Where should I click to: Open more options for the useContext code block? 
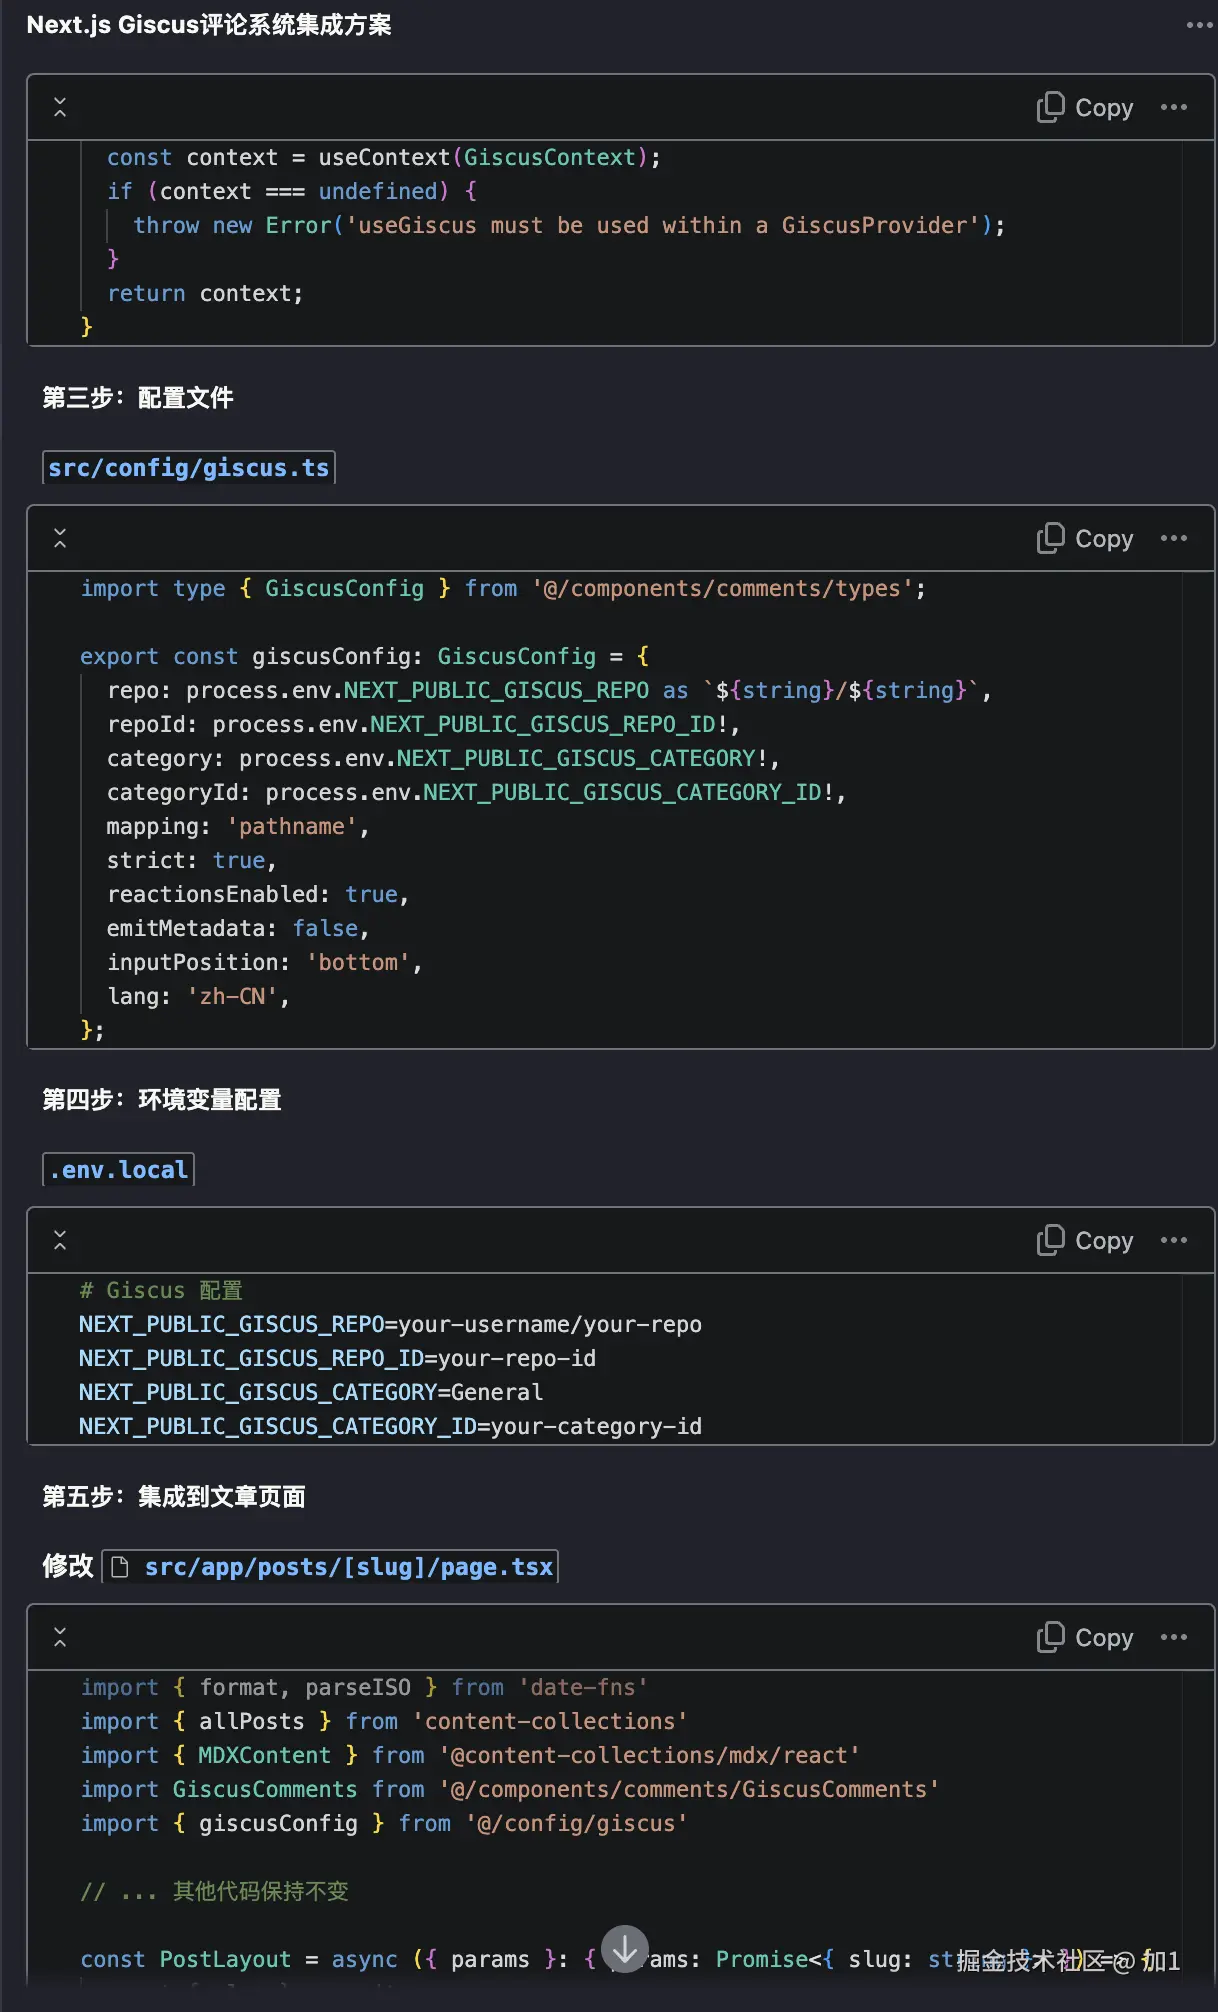click(1174, 108)
